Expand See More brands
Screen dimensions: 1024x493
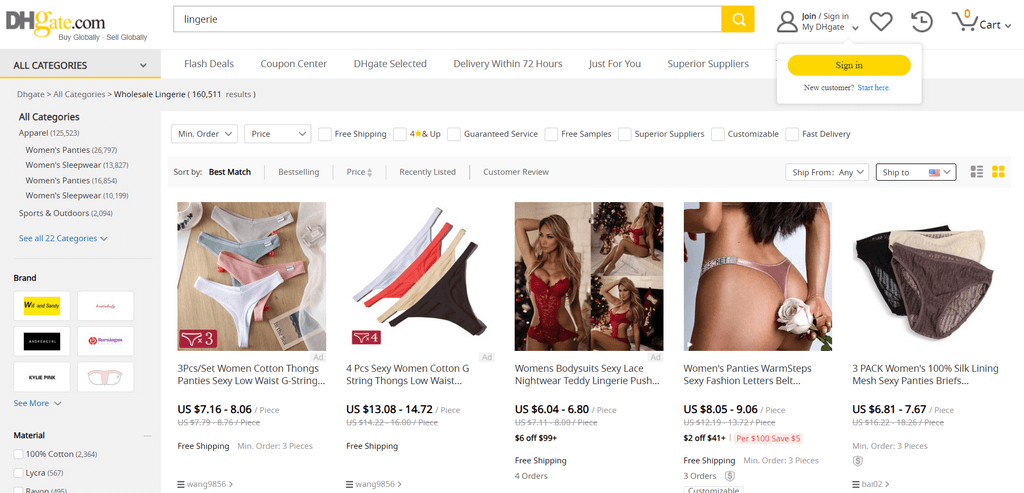(37, 404)
